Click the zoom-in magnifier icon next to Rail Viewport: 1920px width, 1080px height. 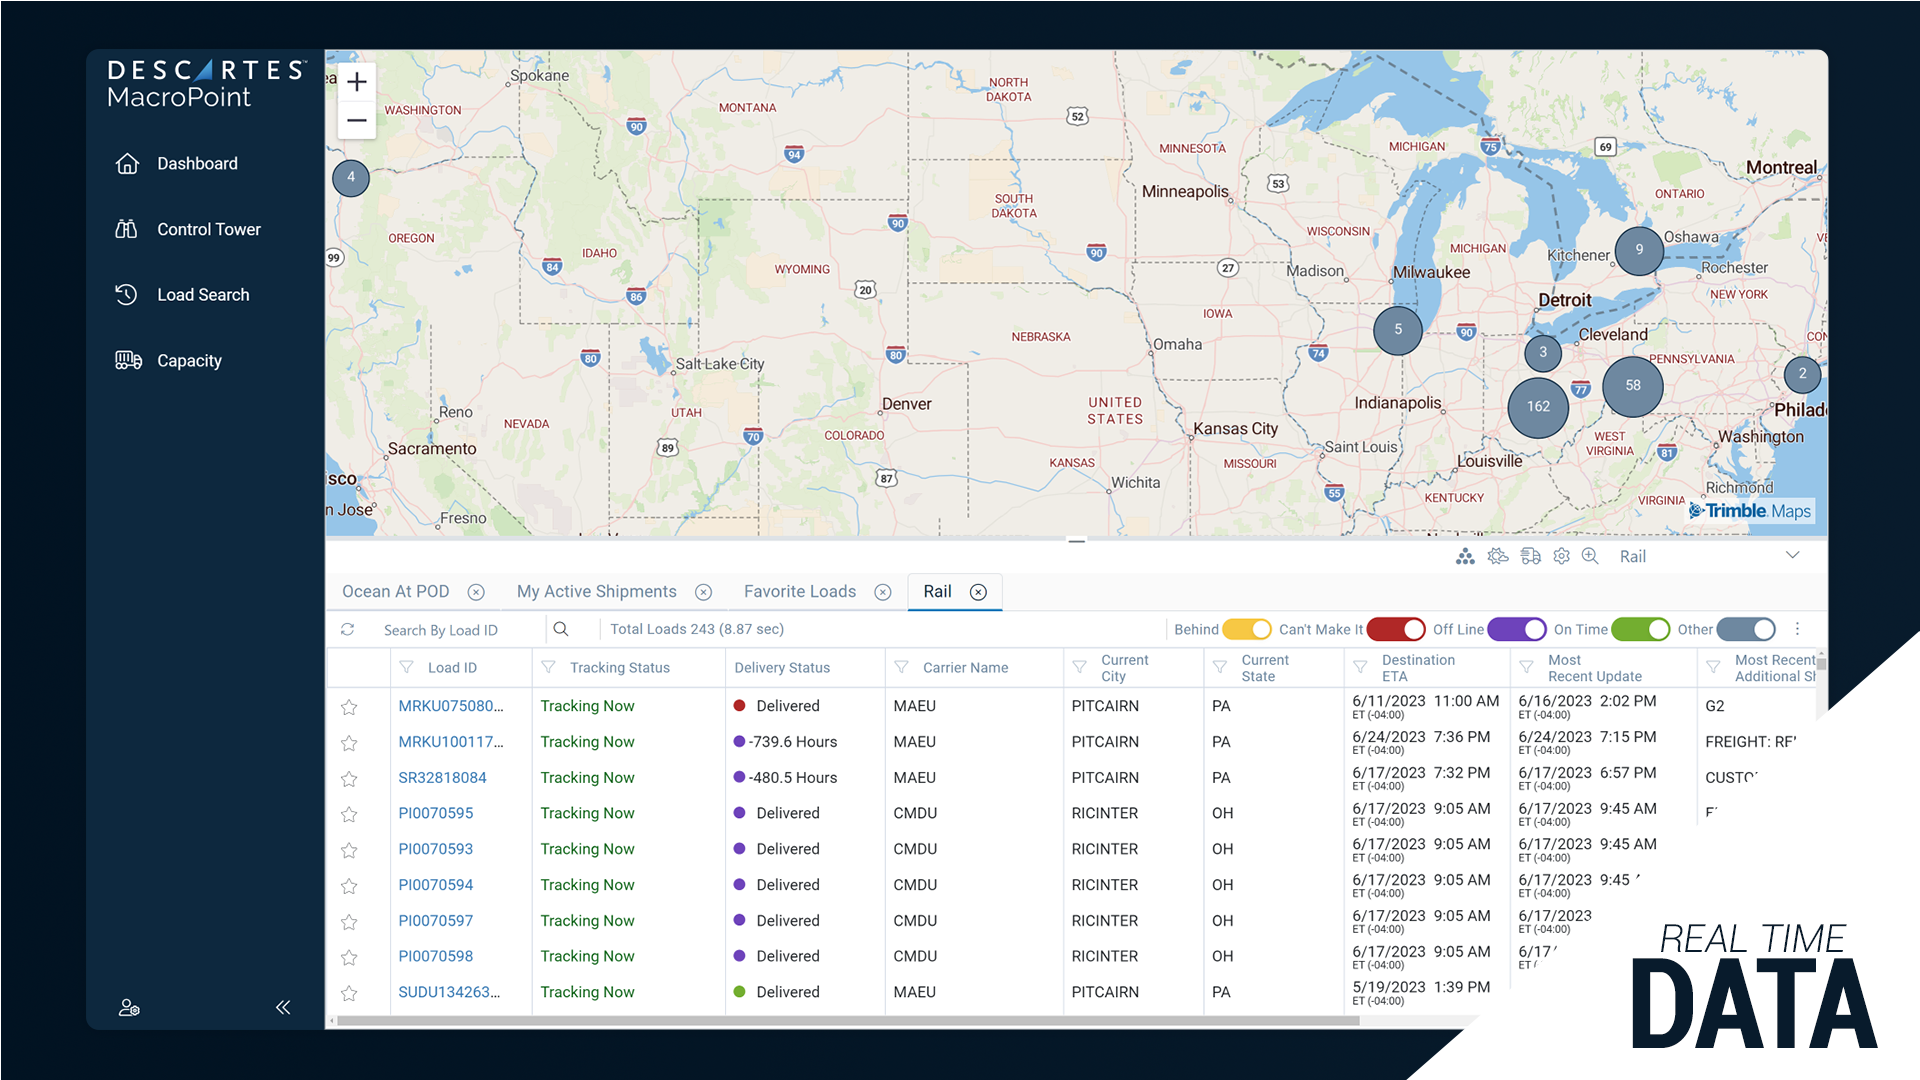click(x=1590, y=557)
